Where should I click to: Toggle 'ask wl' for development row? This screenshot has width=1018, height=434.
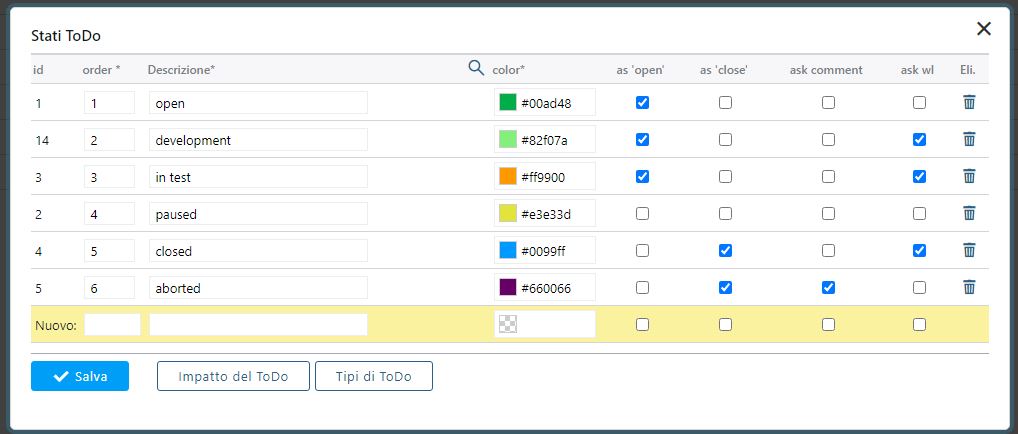(x=919, y=139)
